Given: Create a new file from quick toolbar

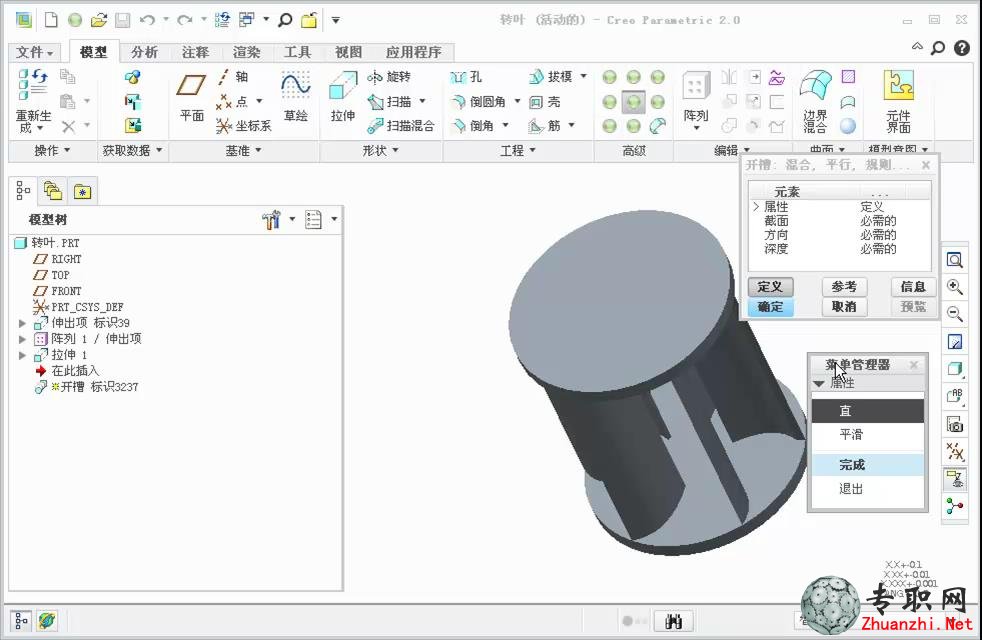Looking at the screenshot, I should (x=51, y=20).
